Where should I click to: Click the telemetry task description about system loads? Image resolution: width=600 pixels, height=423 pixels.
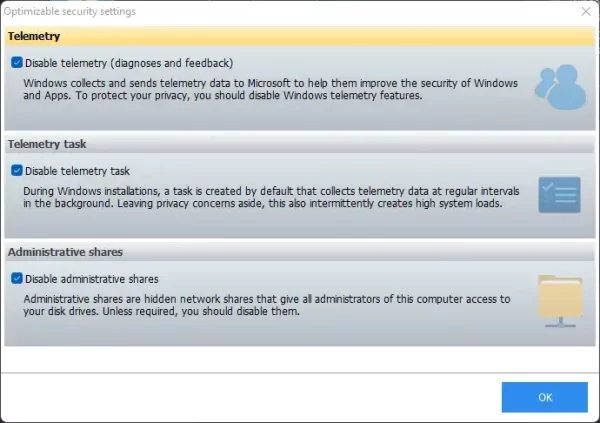(x=271, y=197)
